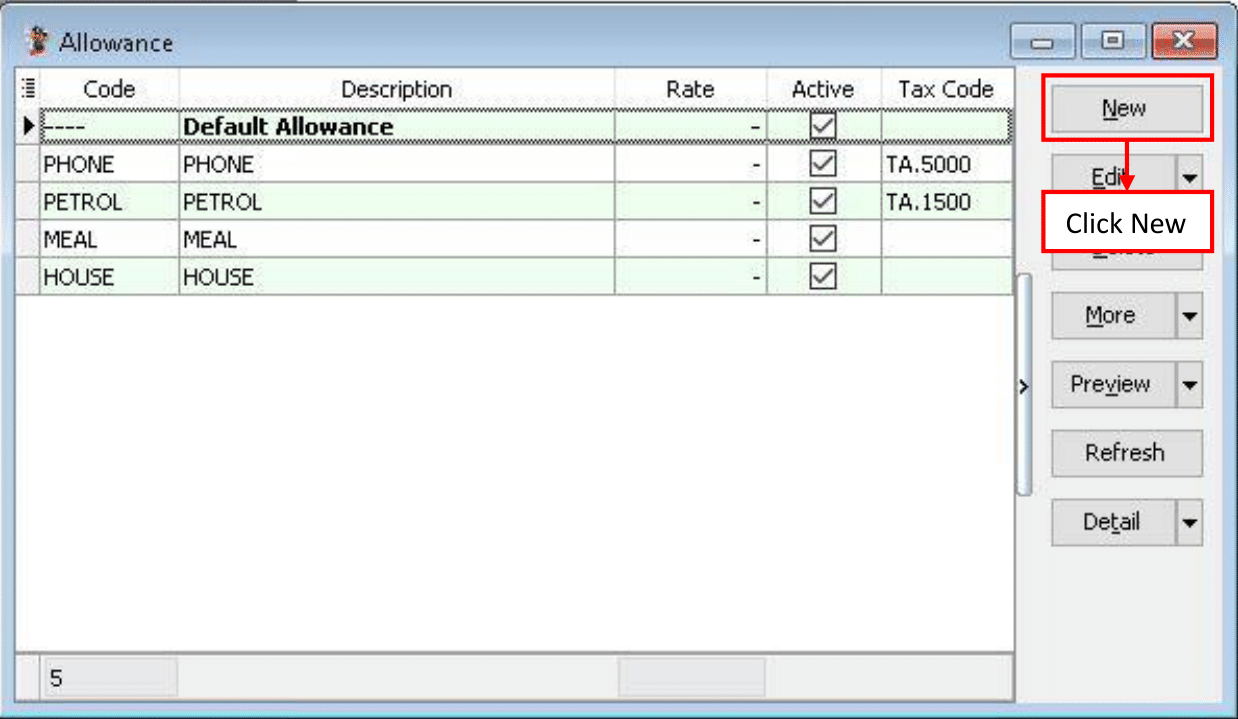Click the Preview button
This screenshot has height=719, width=1238.
click(x=1112, y=385)
